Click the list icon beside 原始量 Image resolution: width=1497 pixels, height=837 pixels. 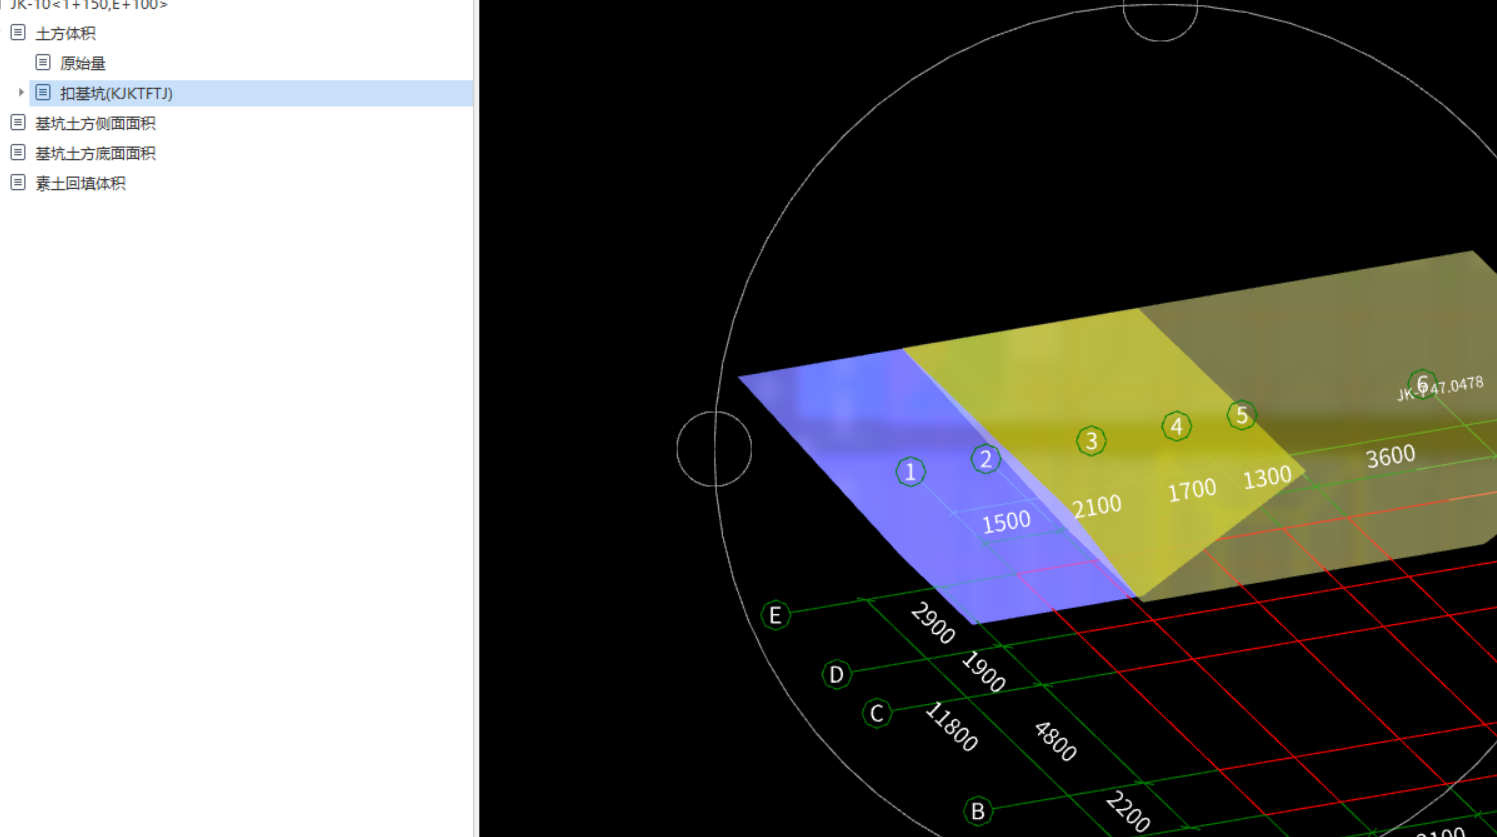pyautogui.click(x=43, y=62)
